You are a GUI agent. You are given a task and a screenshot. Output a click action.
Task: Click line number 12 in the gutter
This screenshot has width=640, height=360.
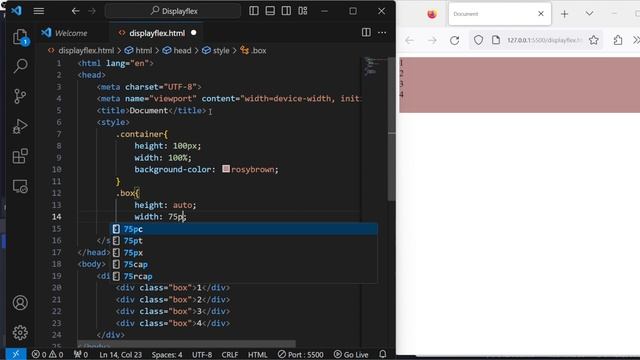tap(57, 193)
